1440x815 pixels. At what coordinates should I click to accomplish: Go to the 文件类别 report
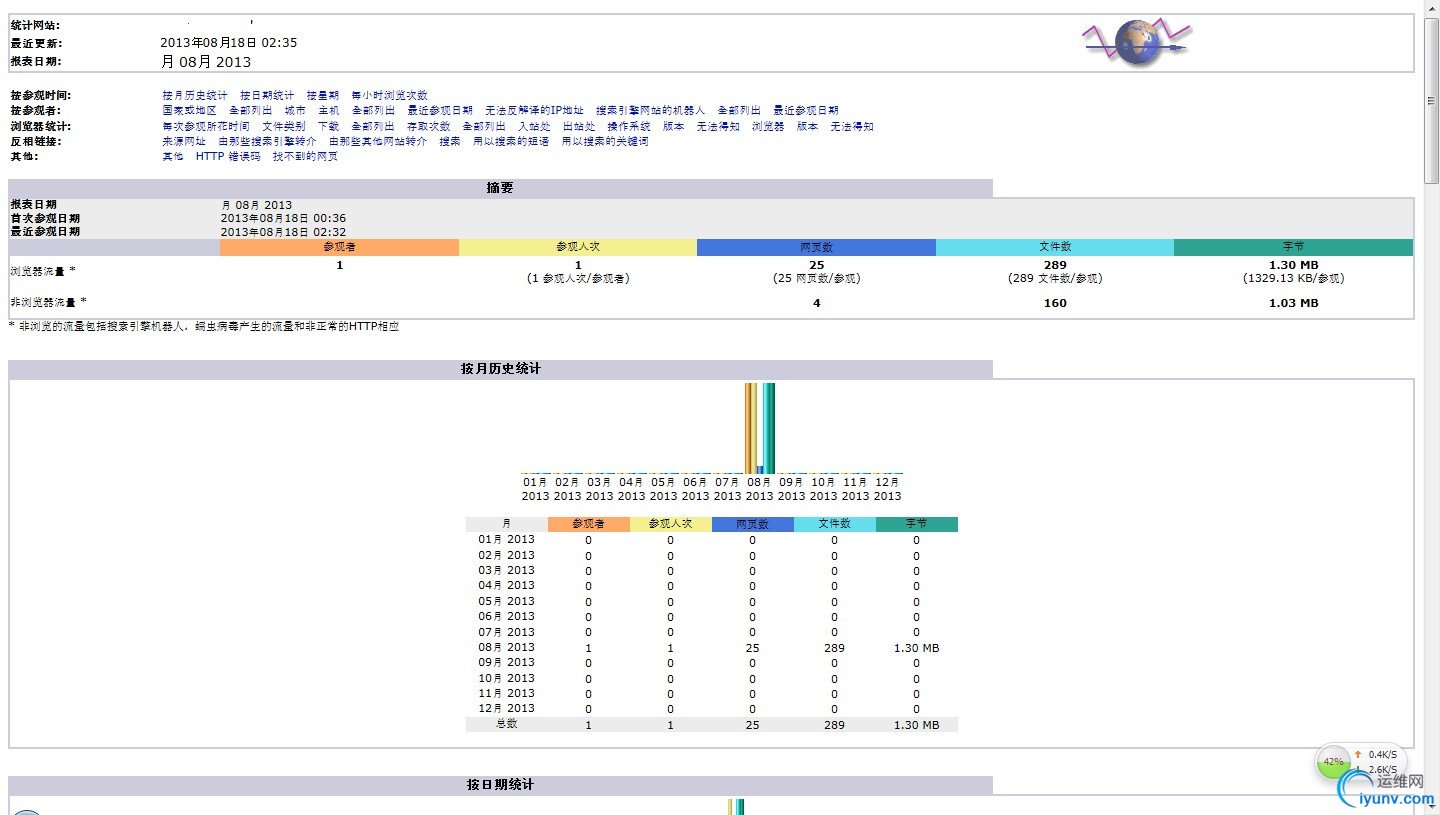[x=284, y=127]
